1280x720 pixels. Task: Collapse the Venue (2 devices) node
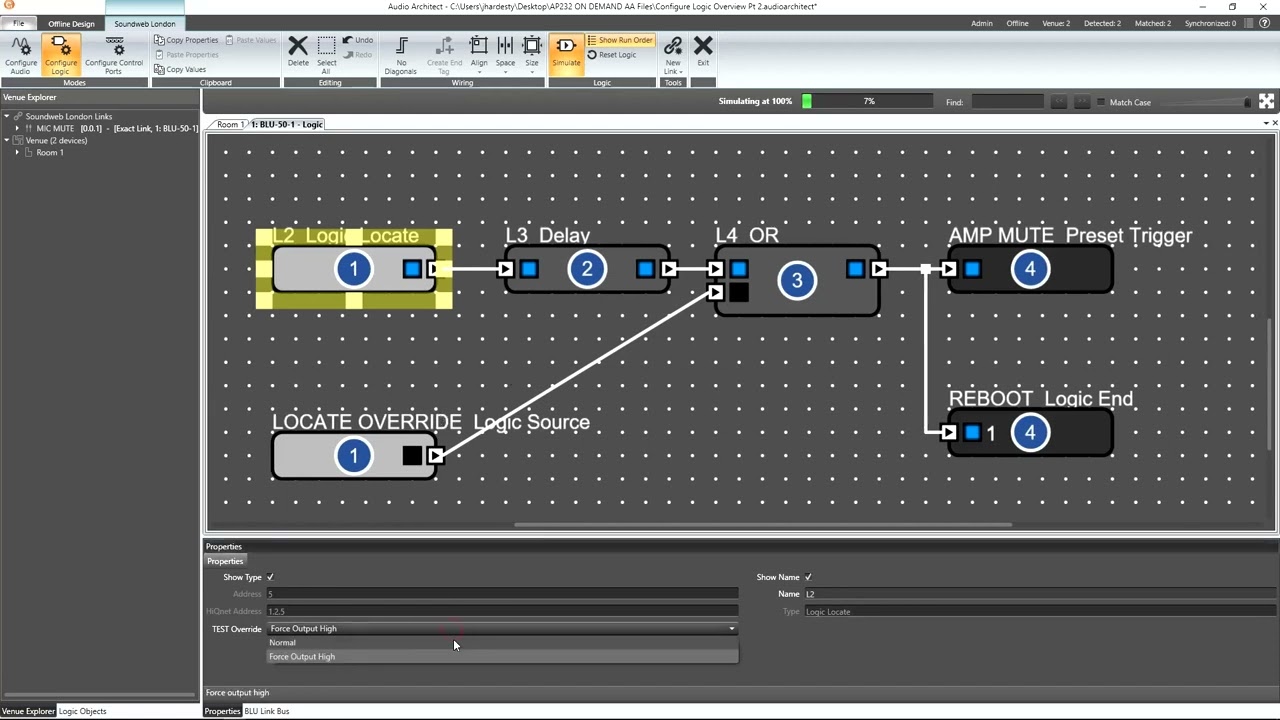(7, 140)
